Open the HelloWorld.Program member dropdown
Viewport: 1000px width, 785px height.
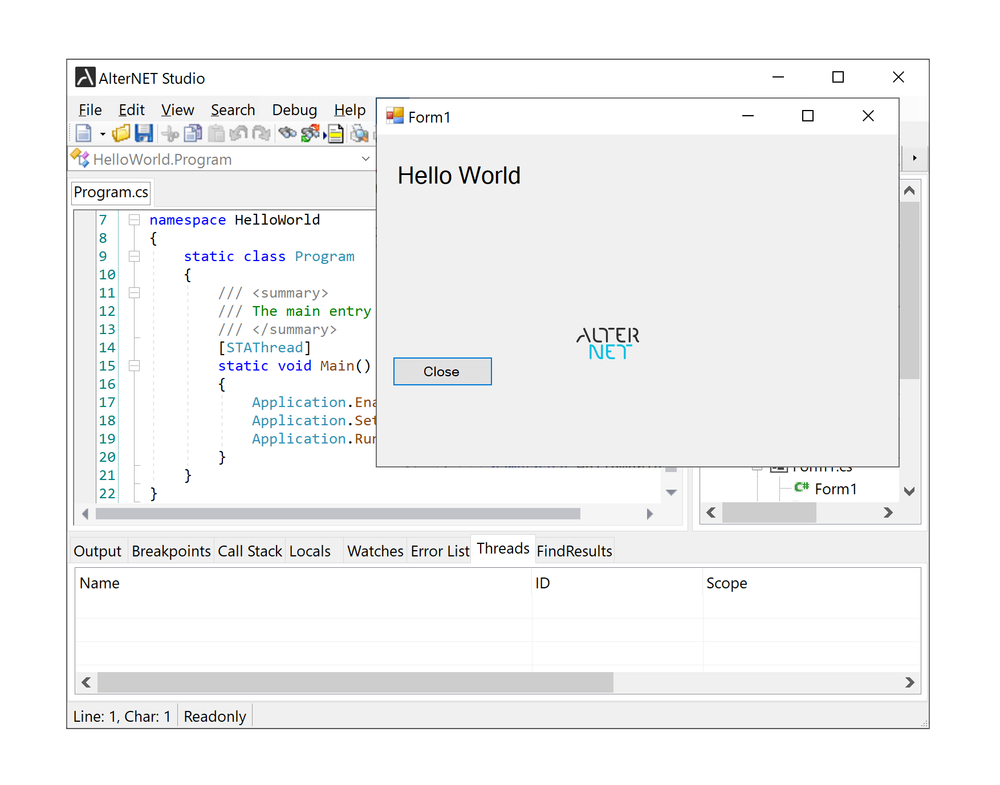pos(364,158)
